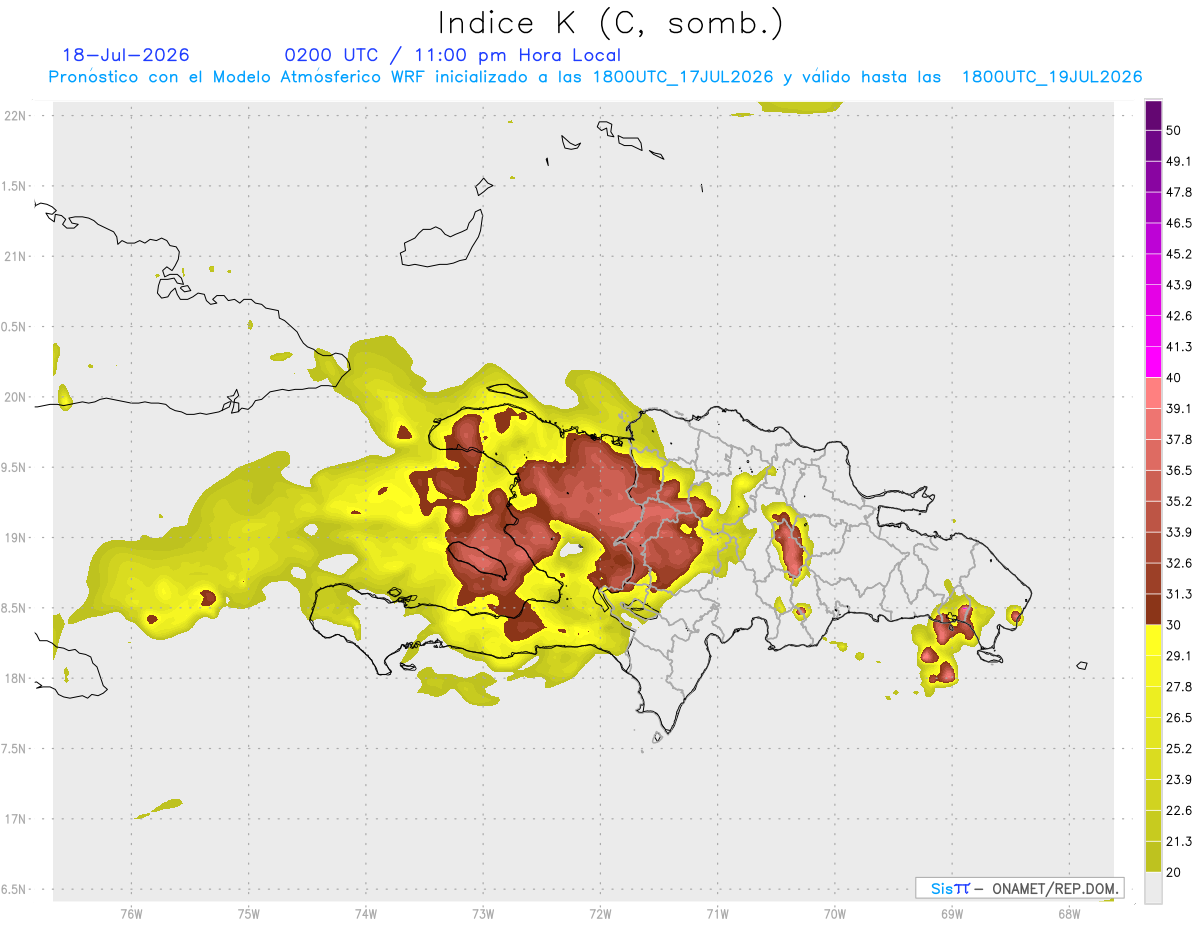
Task: Click the colorbar value 26.5
Action: point(1179,718)
